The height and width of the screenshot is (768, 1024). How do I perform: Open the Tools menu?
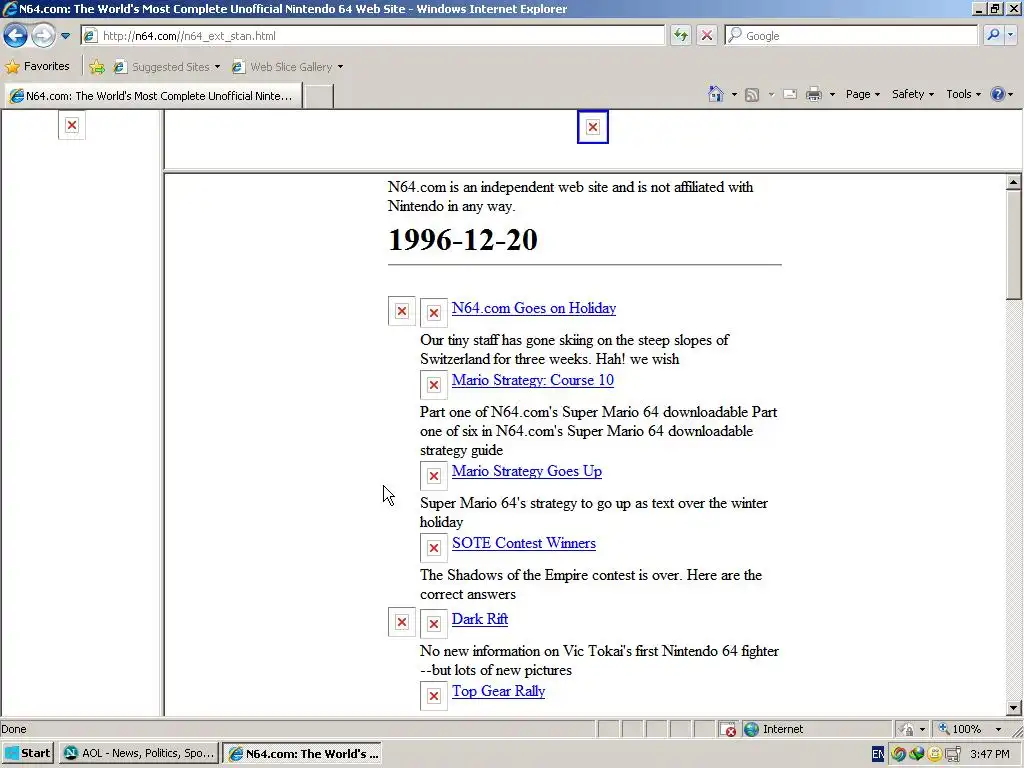point(963,94)
